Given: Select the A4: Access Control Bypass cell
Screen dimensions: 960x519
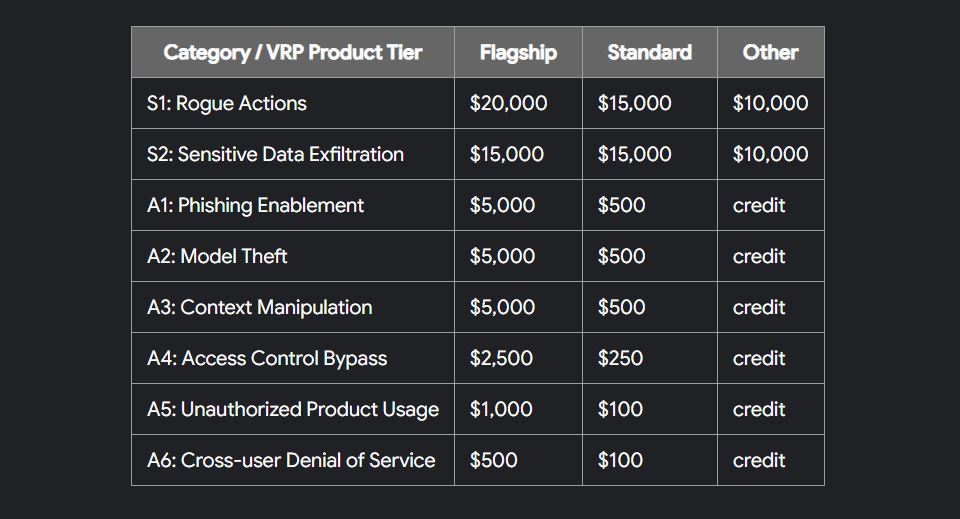Looking at the screenshot, I should [267, 359].
